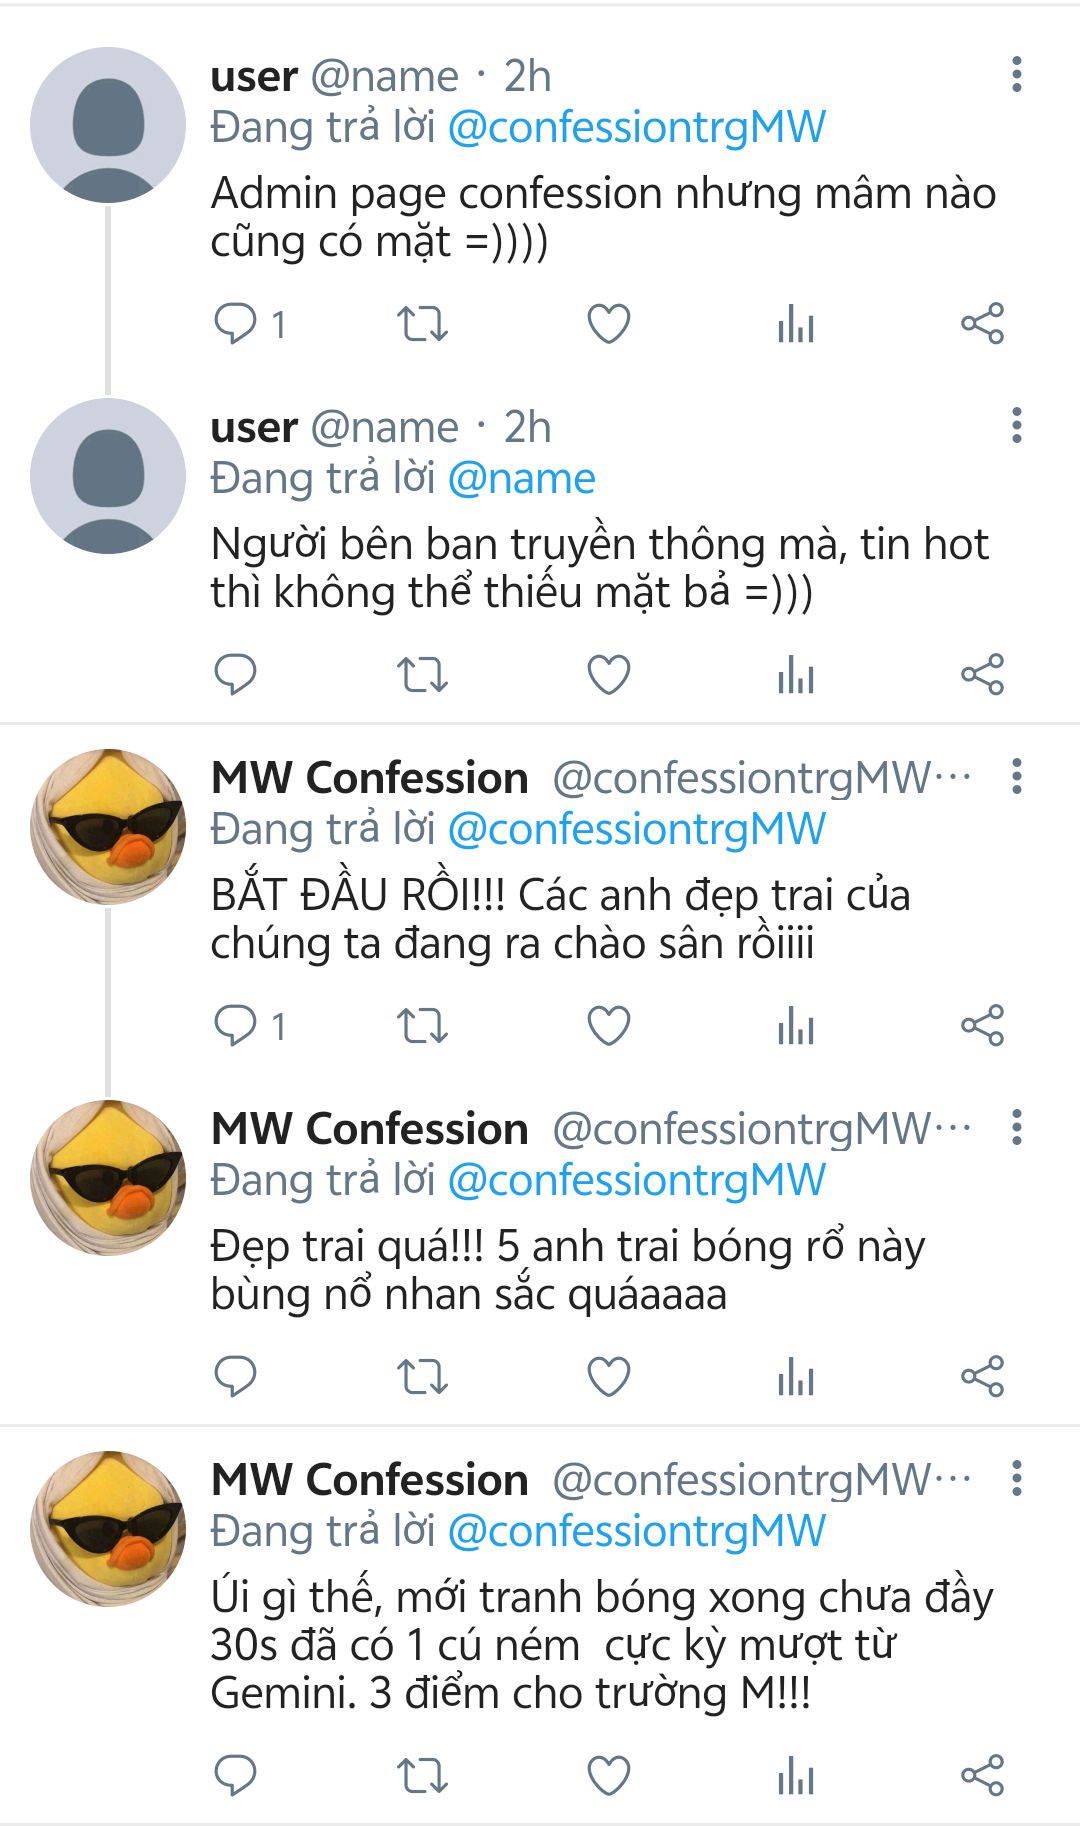Image resolution: width=1080 pixels, height=1826 pixels.
Task: Open more options for first user tweet
Action: pos(1016,75)
